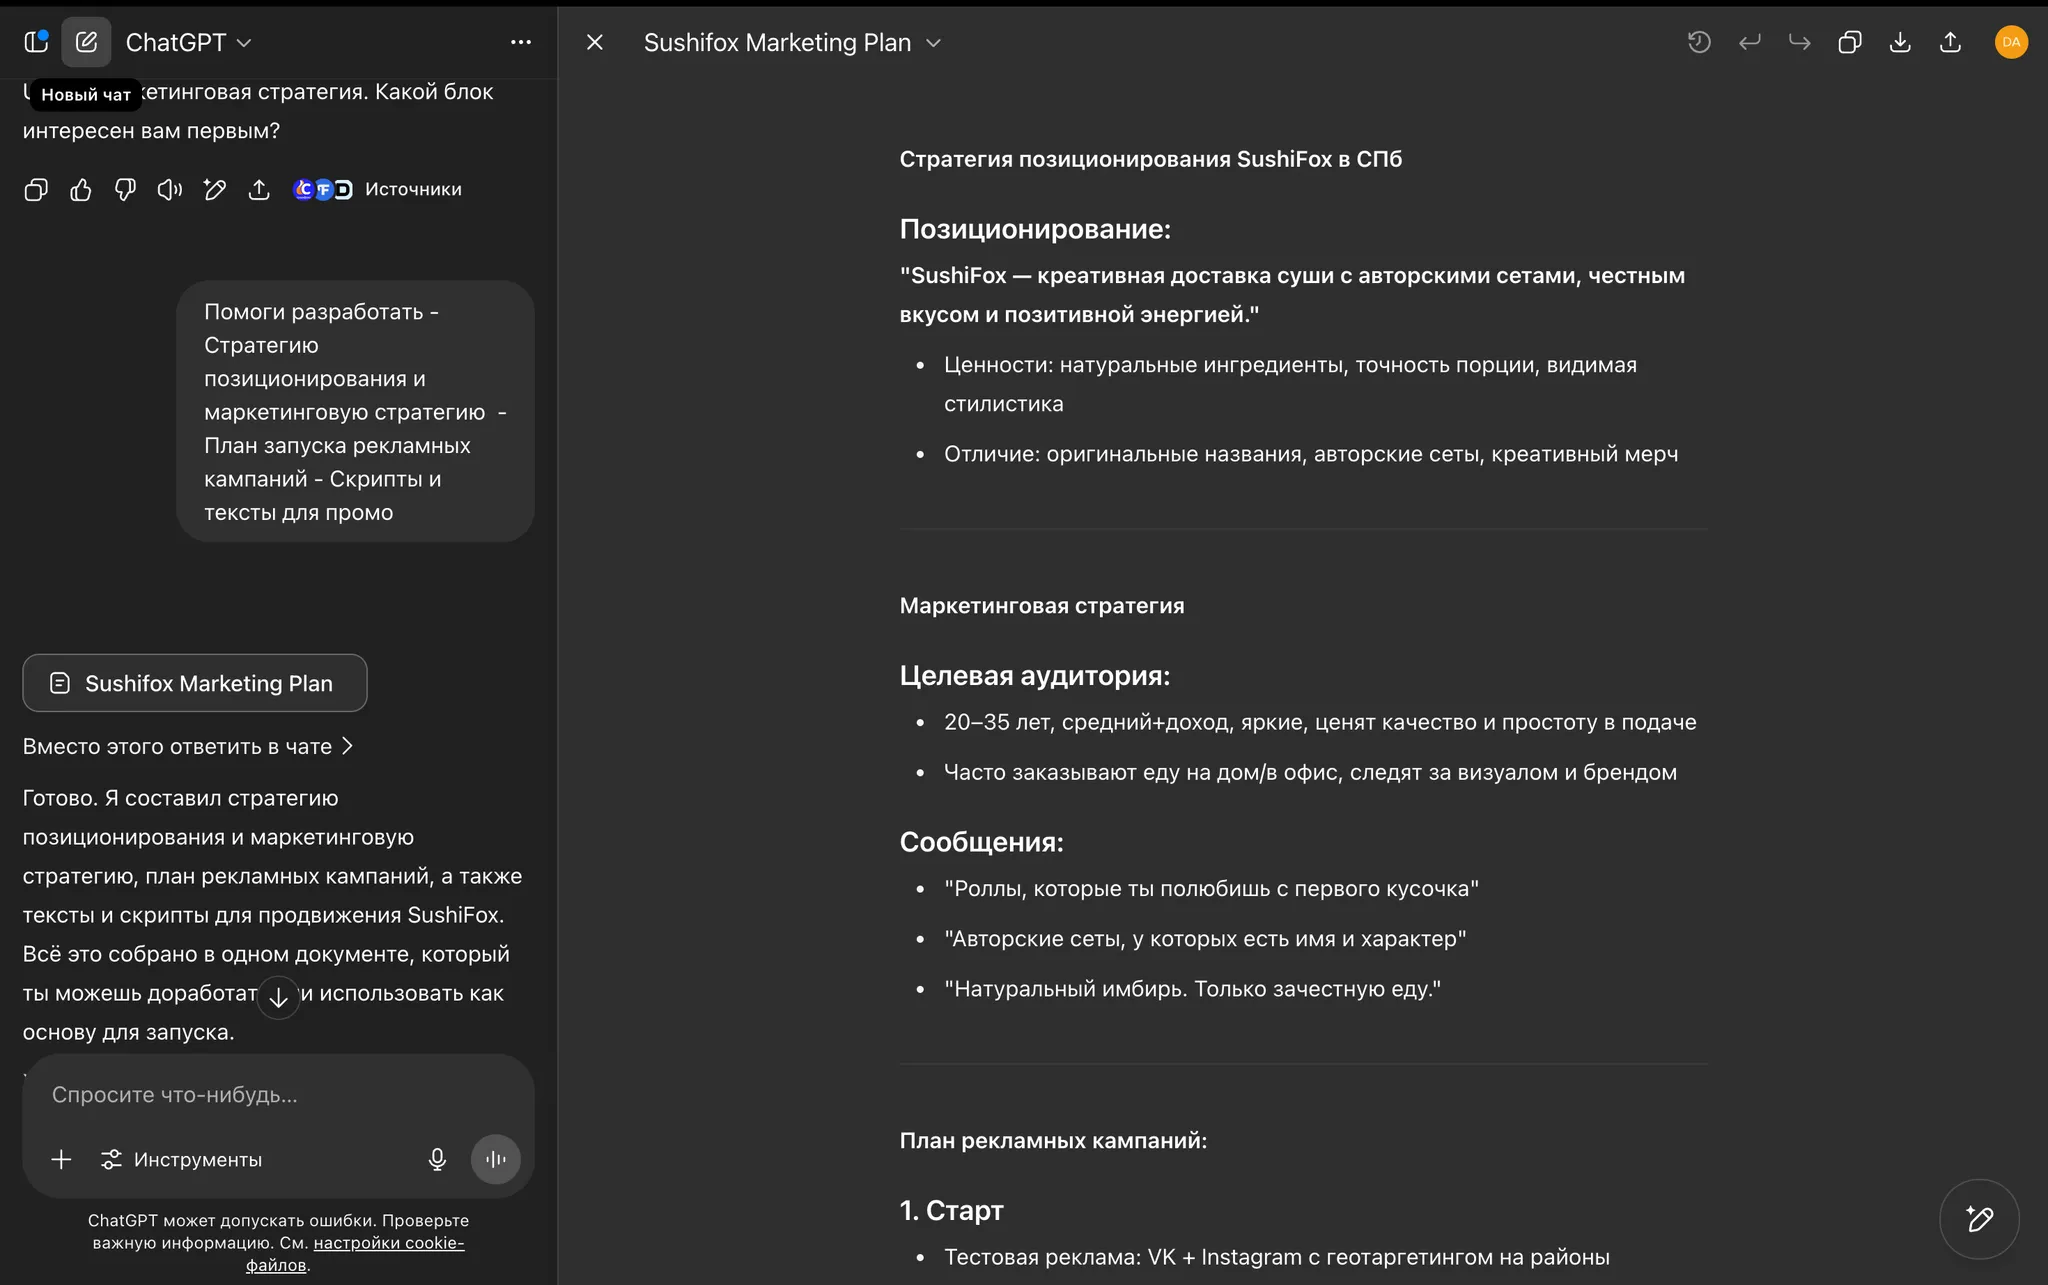
Task: Select the Тестовая реклама: VK + Instagram line
Action: [1277, 1257]
